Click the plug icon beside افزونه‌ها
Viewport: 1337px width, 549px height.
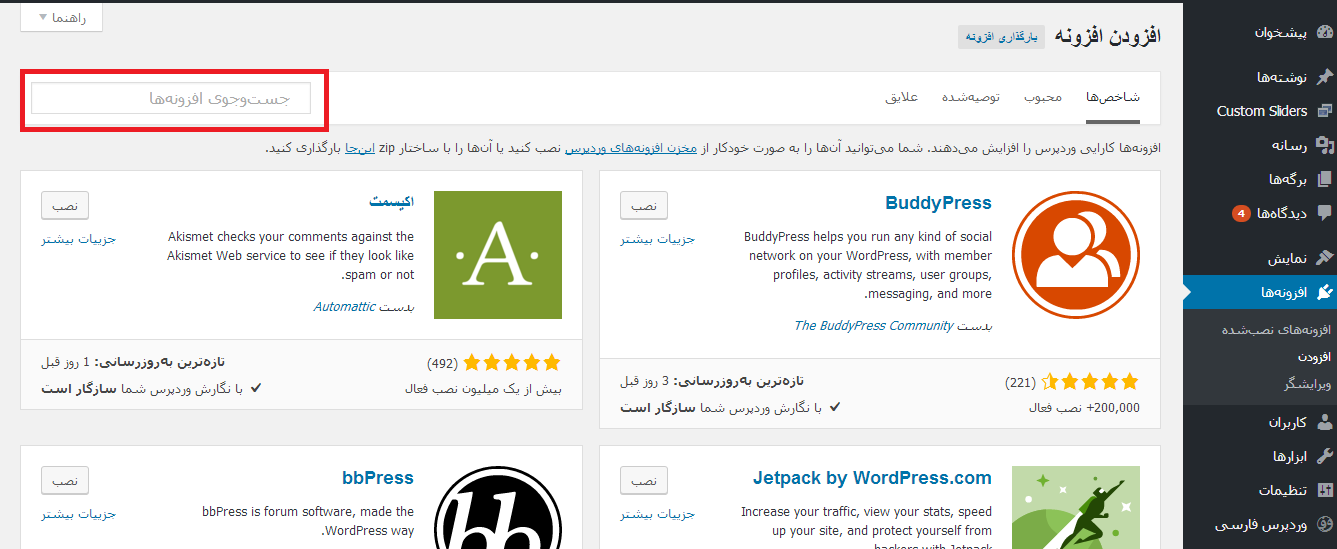pos(1324,292)
